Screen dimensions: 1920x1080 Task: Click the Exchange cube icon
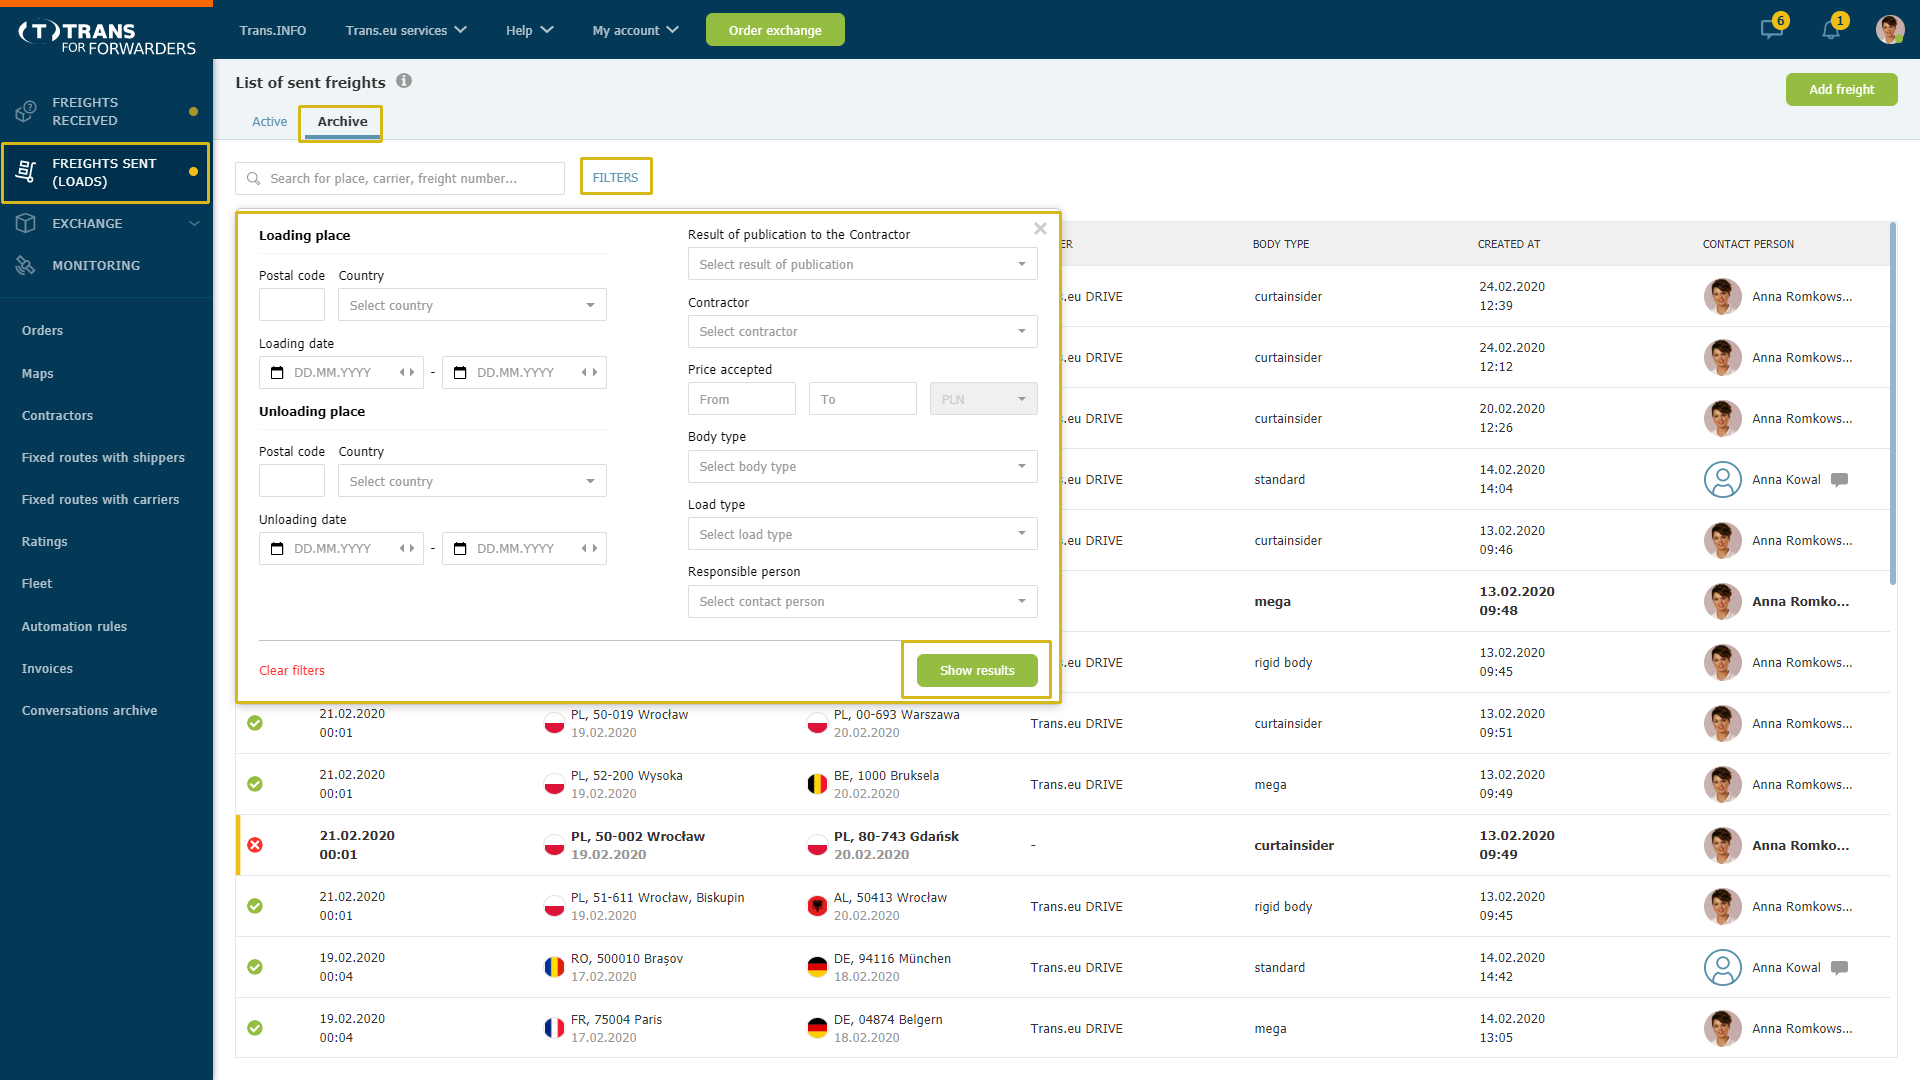(26, 223)
